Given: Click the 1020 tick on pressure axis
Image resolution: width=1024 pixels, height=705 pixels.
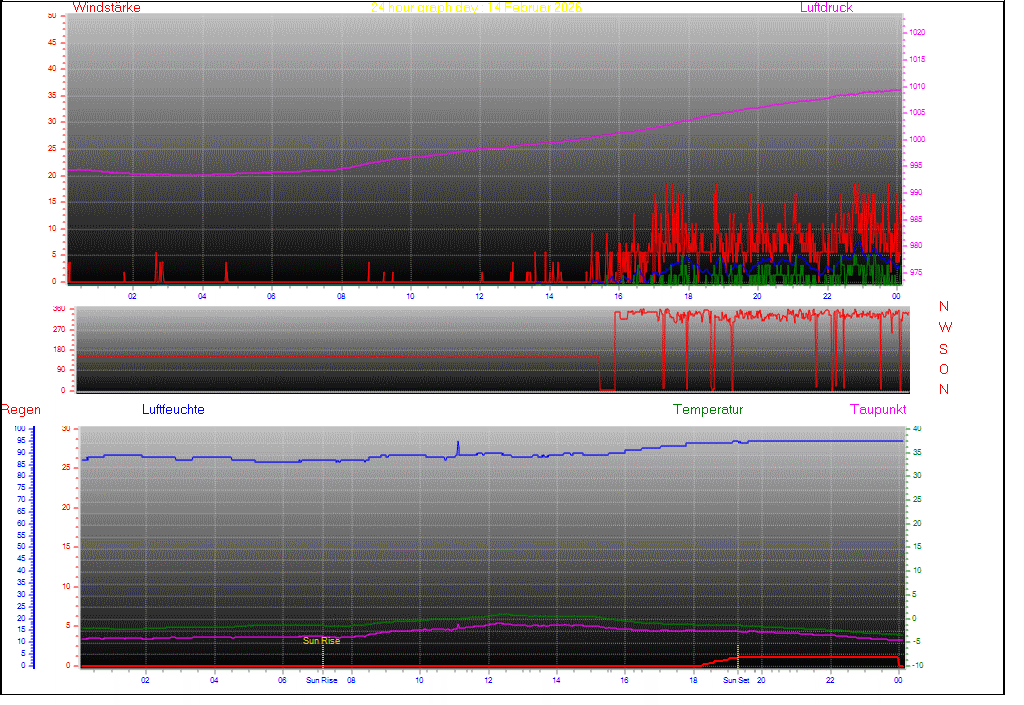Looking at the screenshot, I should point(918,33).
